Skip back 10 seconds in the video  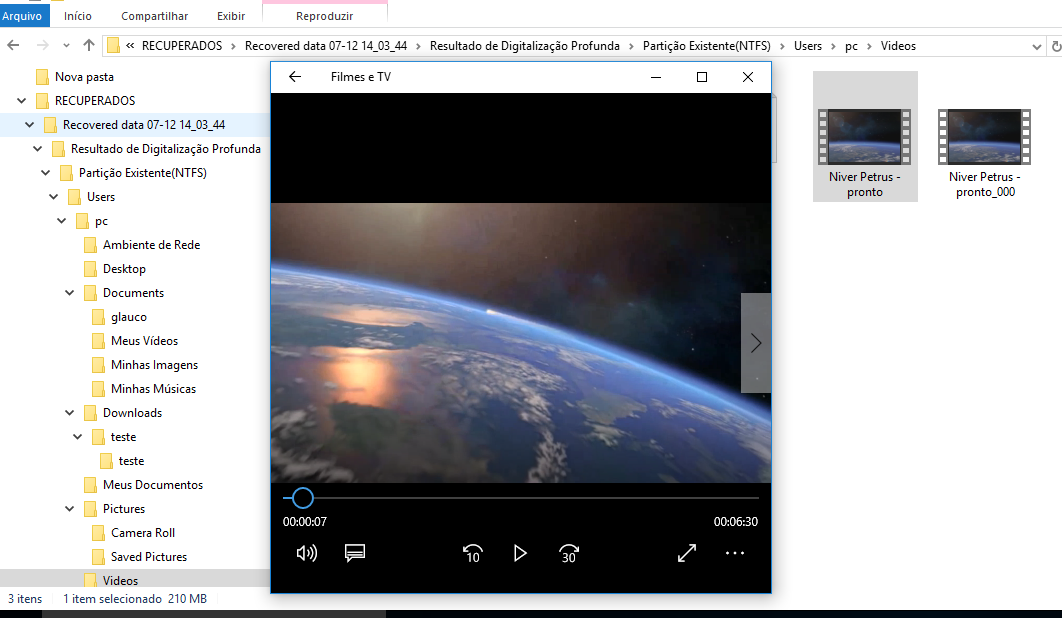click(x=472, y=554)
